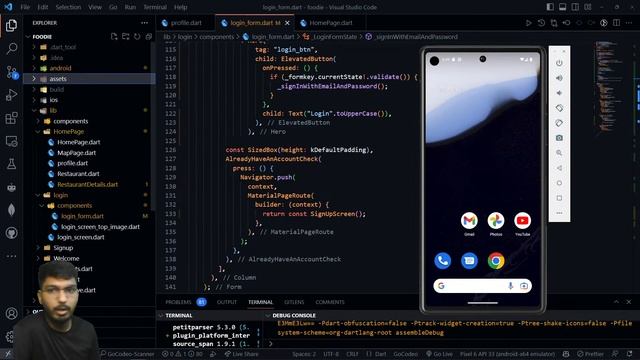Screen dimensions: 640x360
Task: Take an emulator screenshot with the camera icon
Action: coord(559,138)
